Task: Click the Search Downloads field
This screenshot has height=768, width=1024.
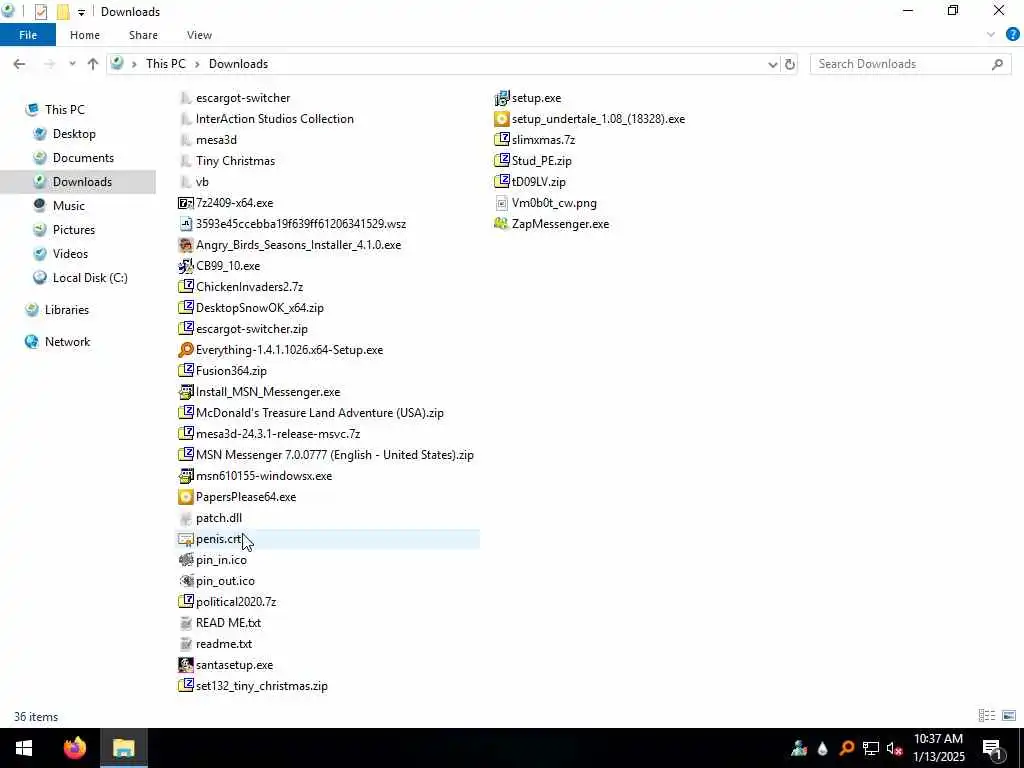Action: (910, 64)
